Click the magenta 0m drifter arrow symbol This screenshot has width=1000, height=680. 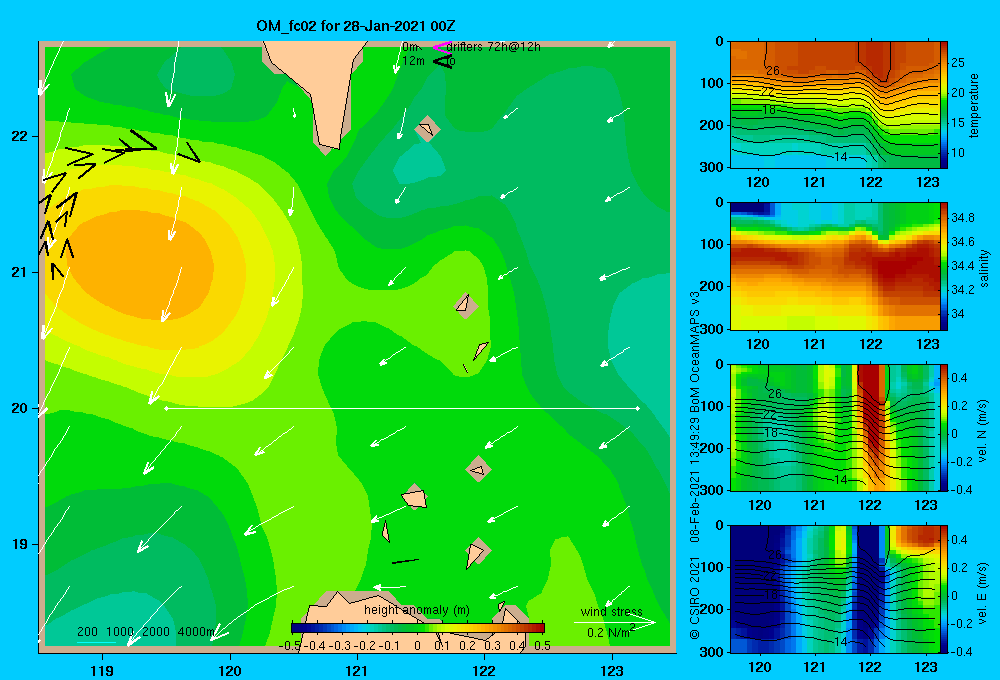pyautogui.click(x=442, y=47)
